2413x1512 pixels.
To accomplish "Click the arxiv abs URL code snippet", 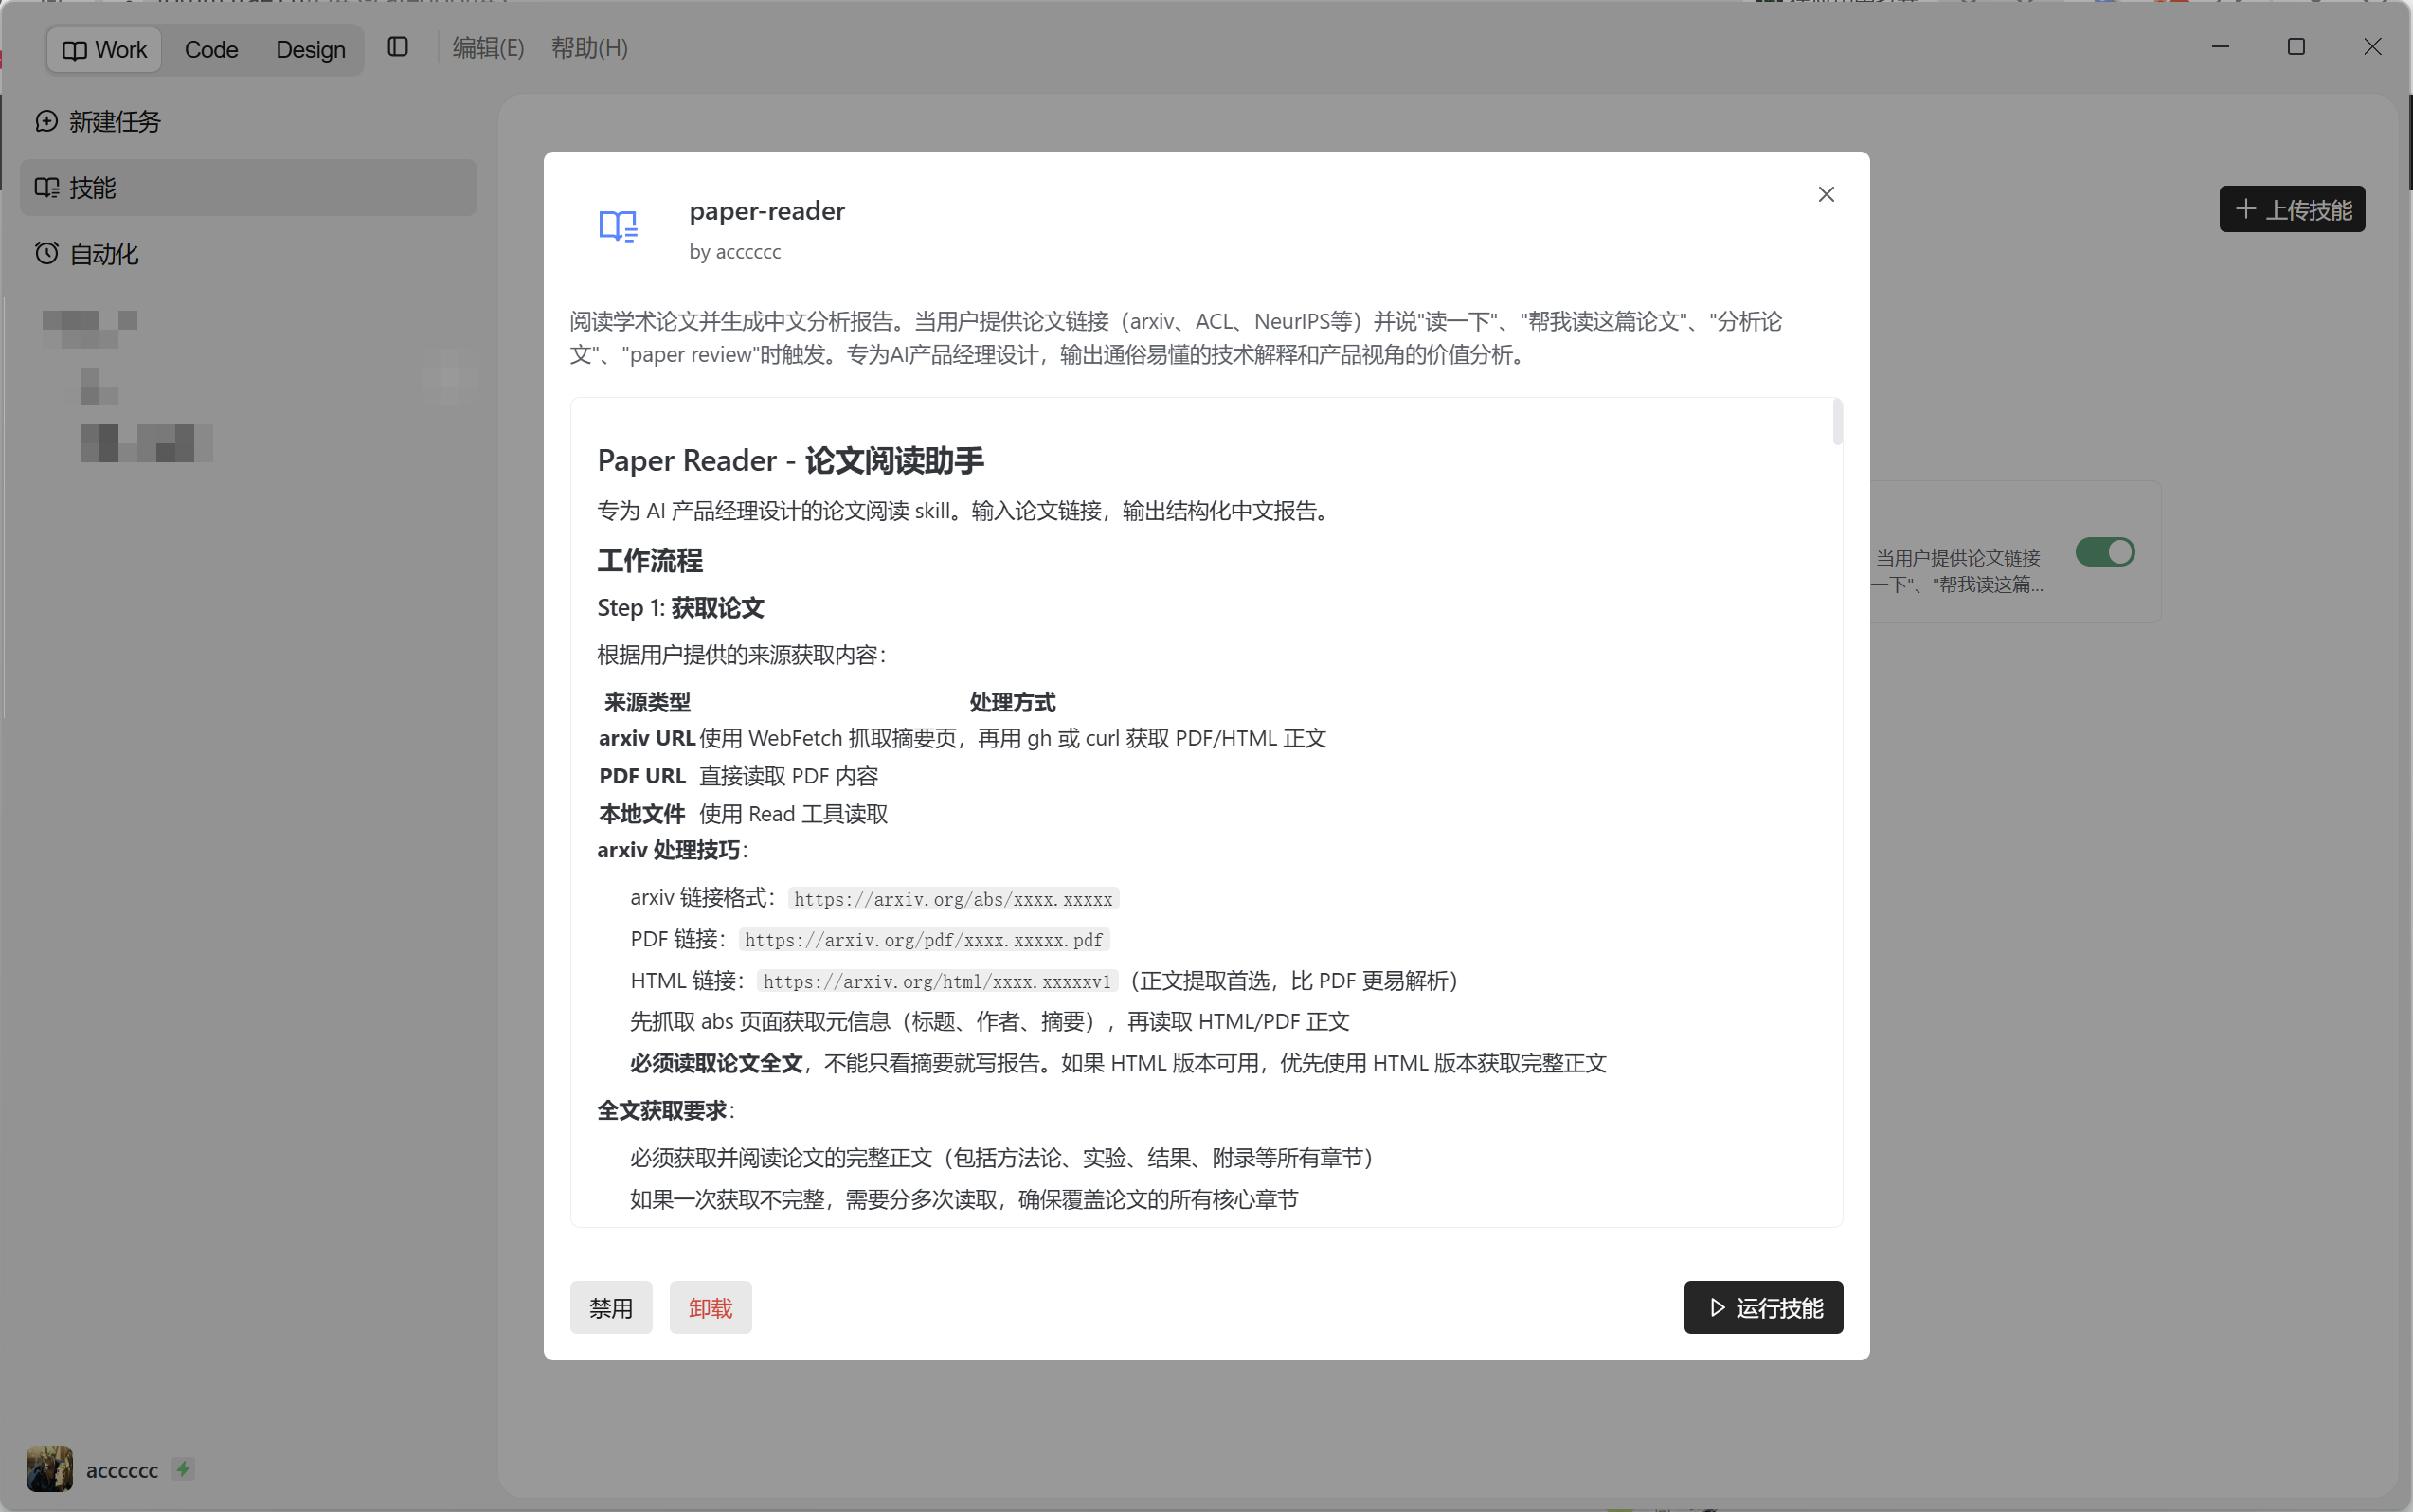I will 953,898.
